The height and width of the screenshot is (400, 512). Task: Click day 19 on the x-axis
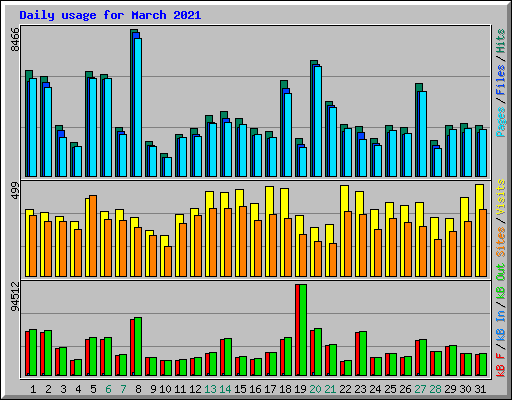pyautogui.click(x=300, y=389)
